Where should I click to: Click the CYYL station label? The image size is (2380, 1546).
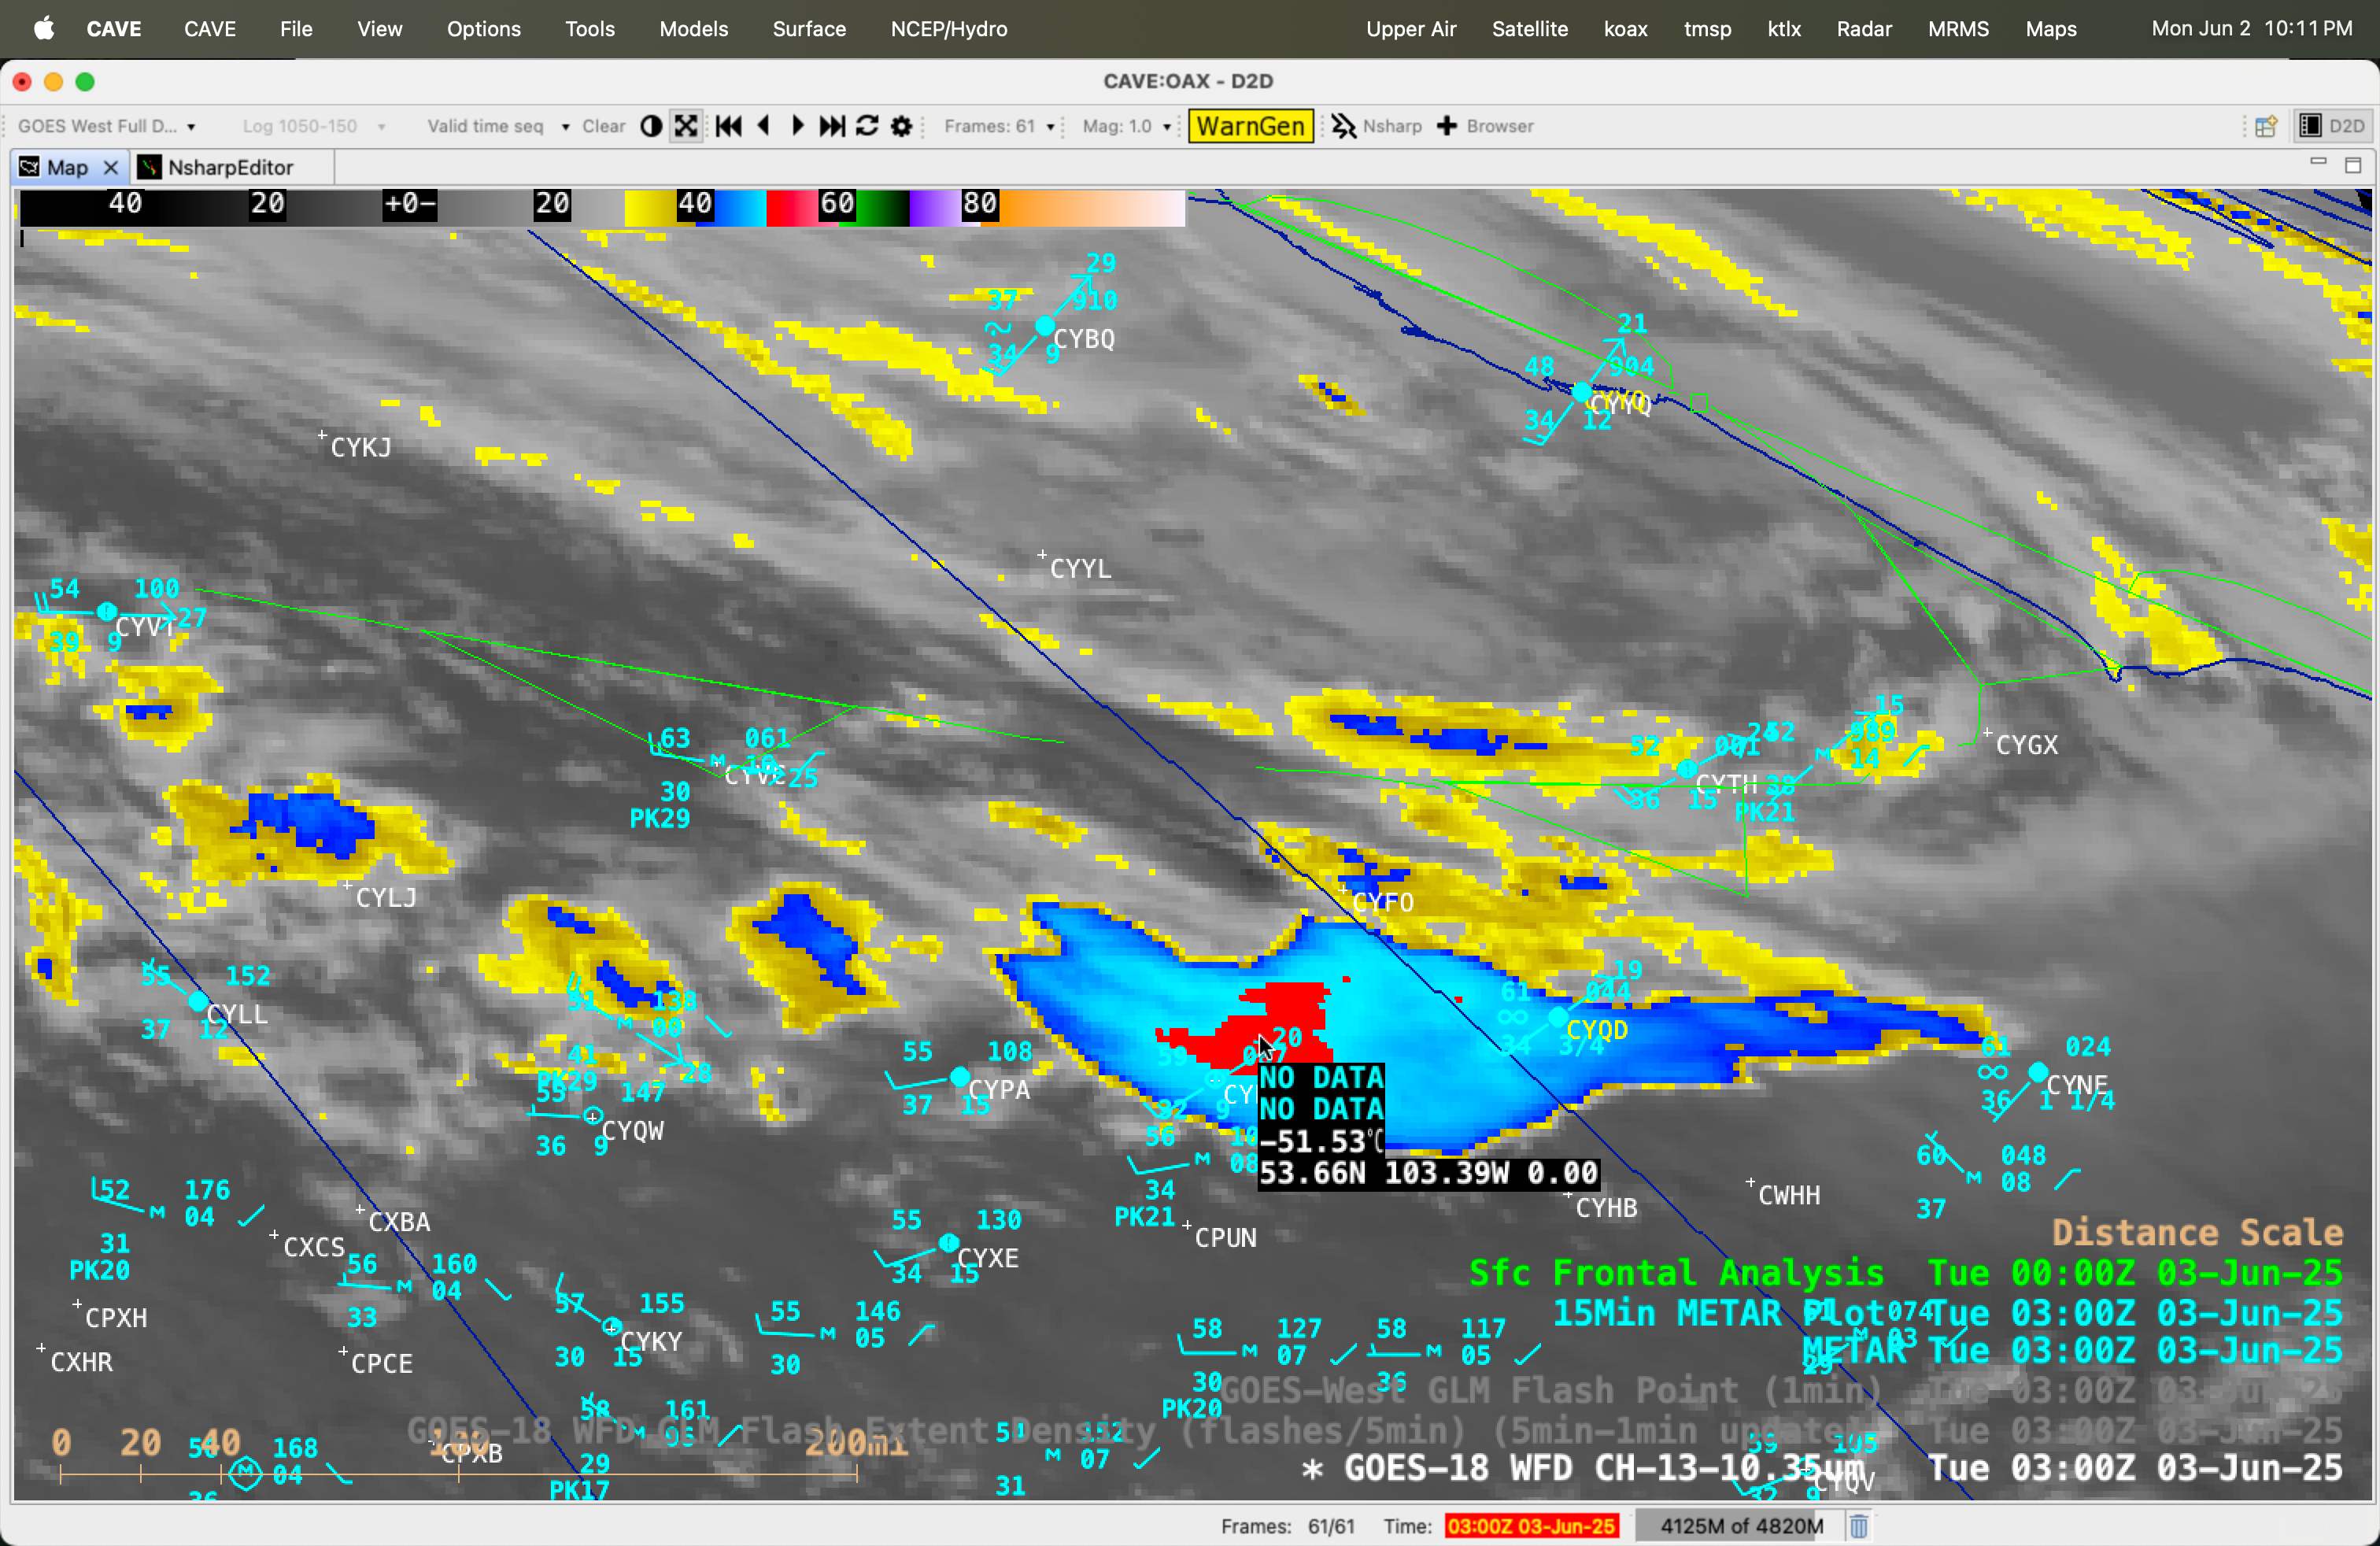click(x=1081, y=568)
